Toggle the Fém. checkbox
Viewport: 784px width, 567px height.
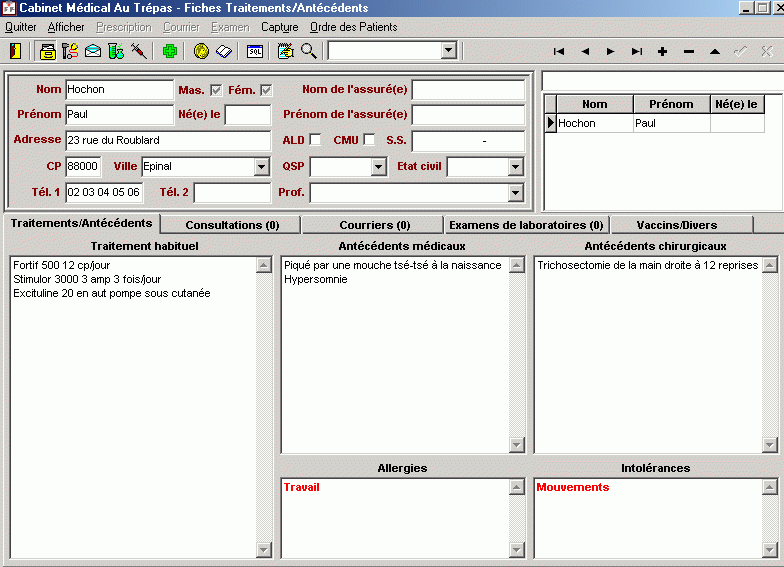click(x=266, y=90)
